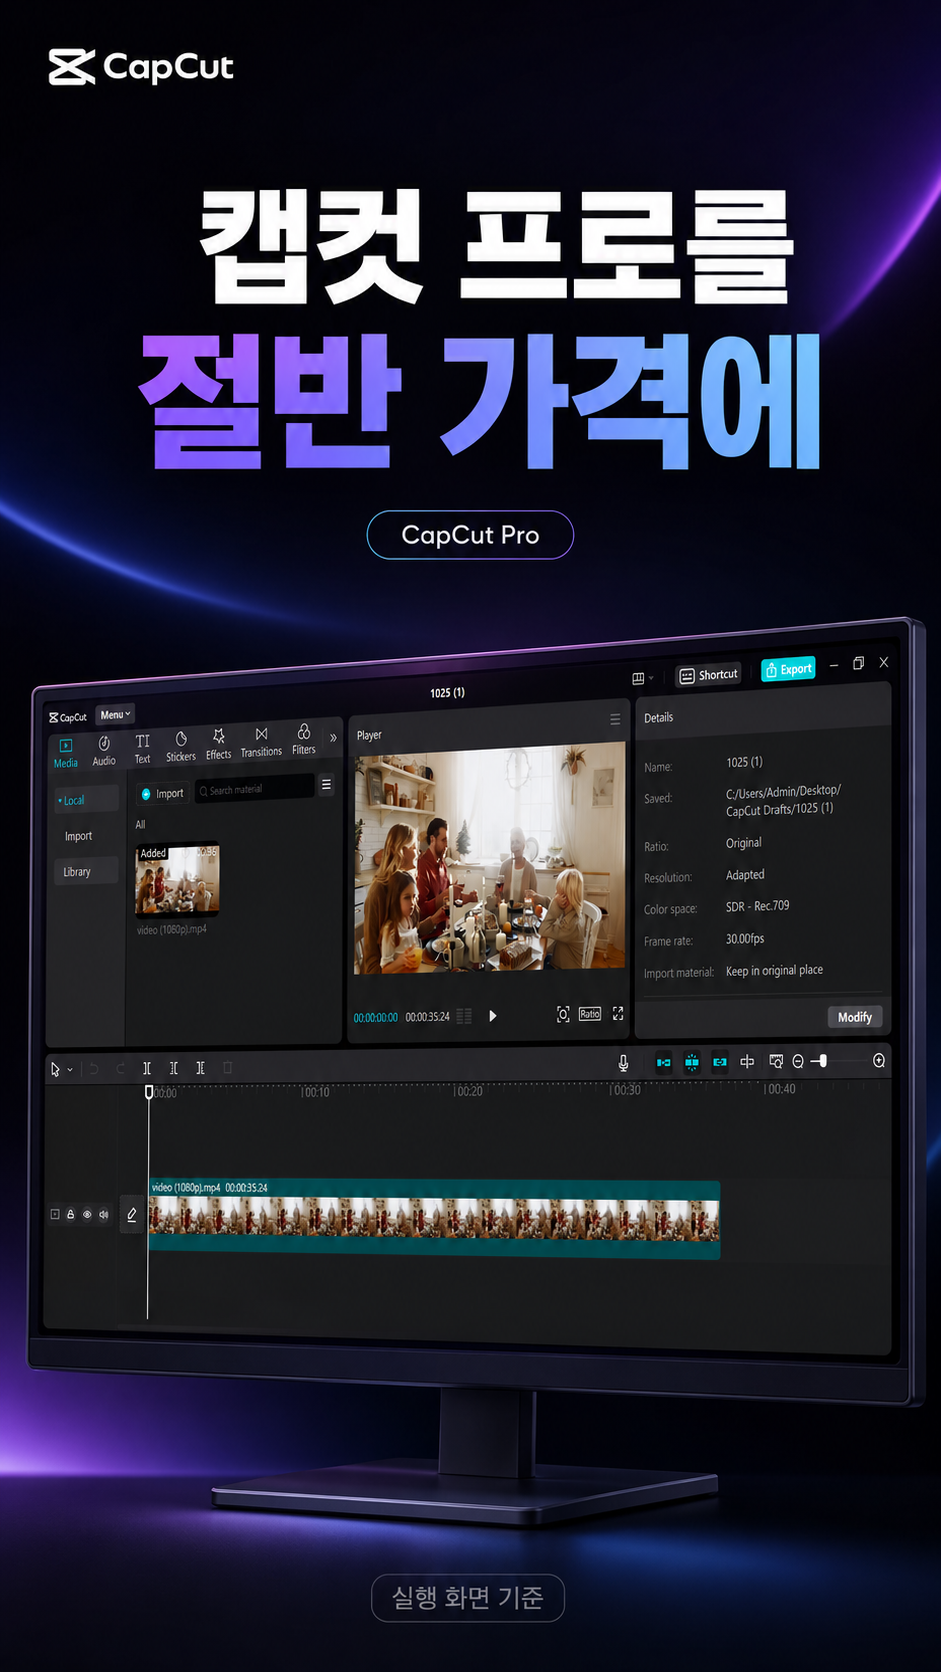941x1672 pixels.
Task: Open the Filters tab
Action: [304, 740]
